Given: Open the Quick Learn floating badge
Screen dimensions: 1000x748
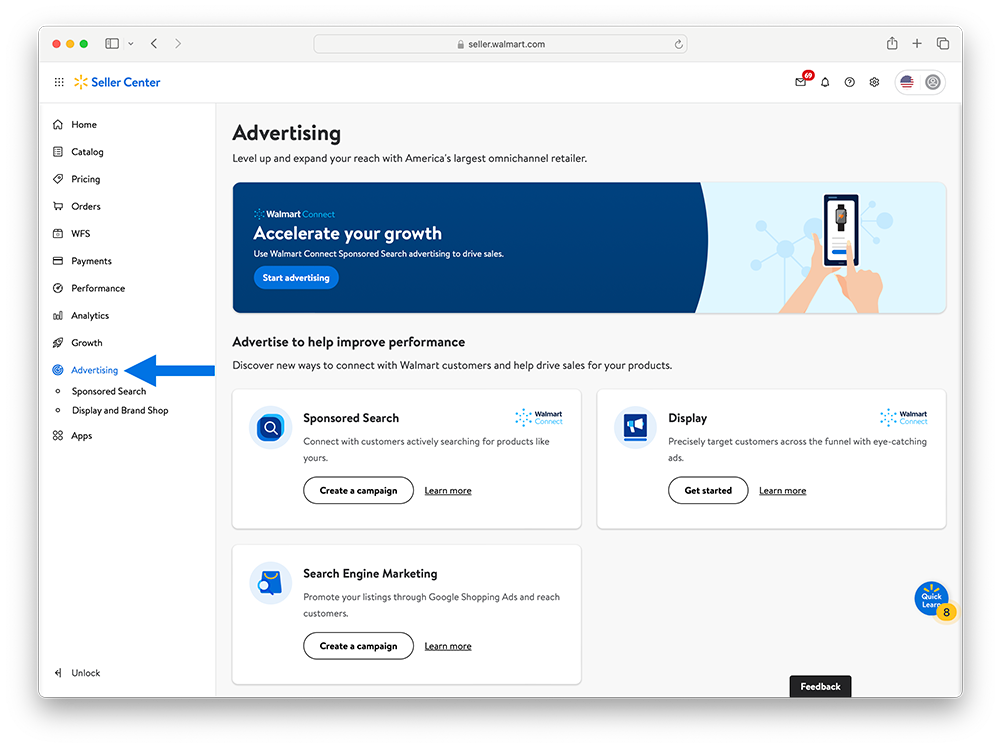Looking at the screenshot, I should pyautogui.click(x=933, y=600).
